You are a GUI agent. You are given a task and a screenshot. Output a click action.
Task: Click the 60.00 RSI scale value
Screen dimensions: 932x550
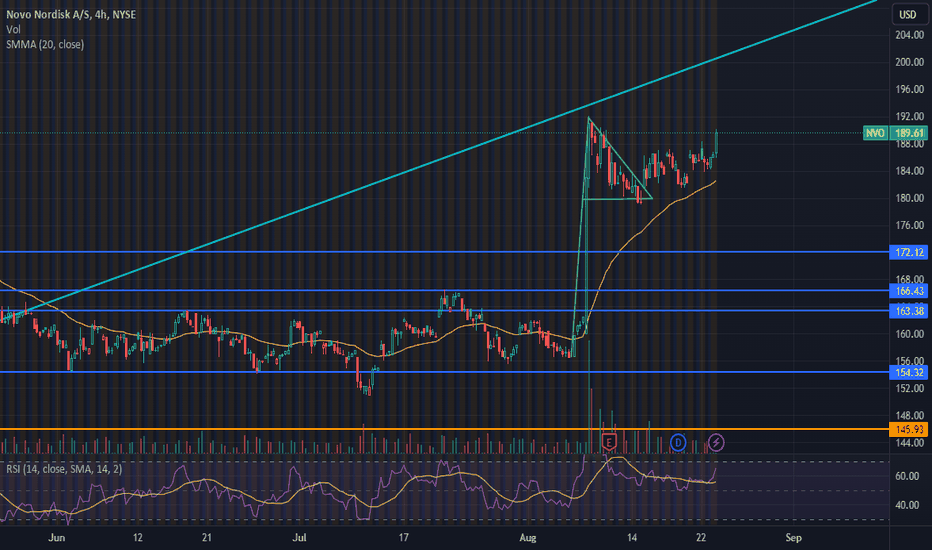[907, 476]
